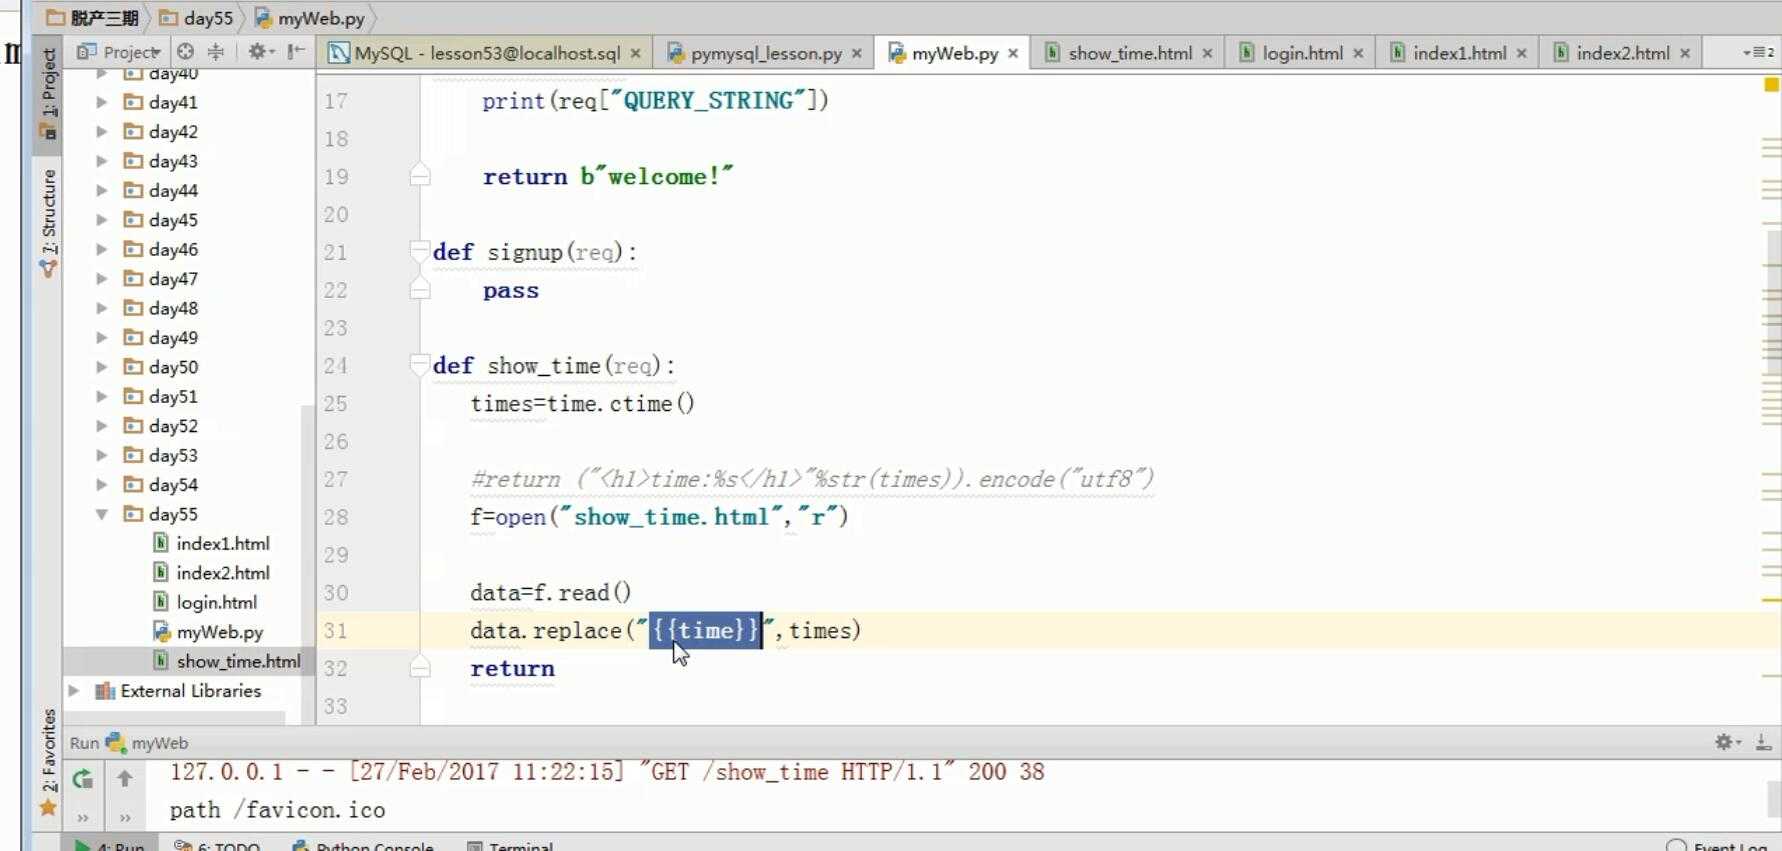Fold the show_time function at line 24
Image resolution: width=1782 pixels, height=851 pixels.
click(420, 365)
